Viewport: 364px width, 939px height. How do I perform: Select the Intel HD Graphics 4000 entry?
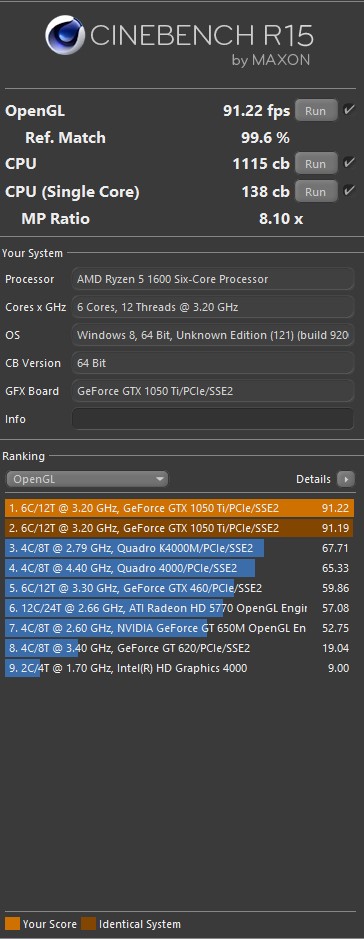179,668
